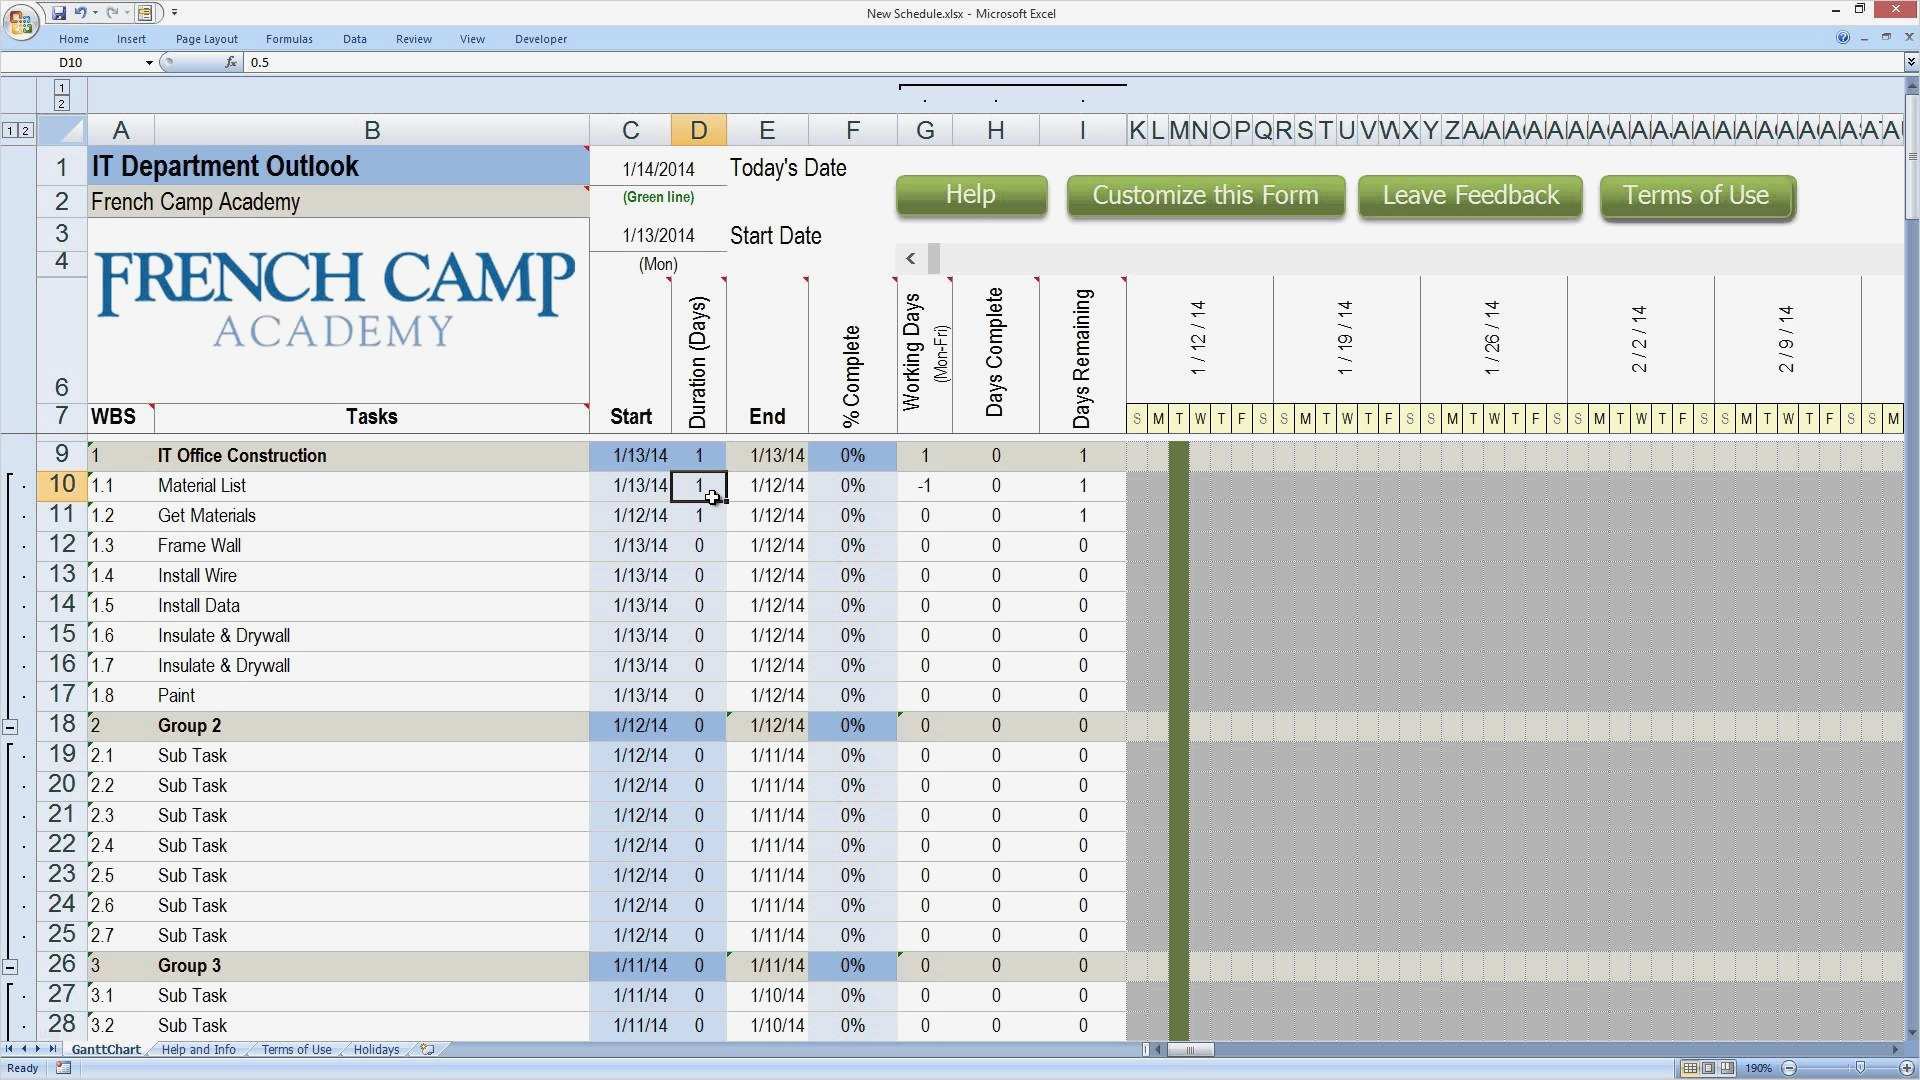Collapse the Group 2 outline section

[x=11, y=725]
